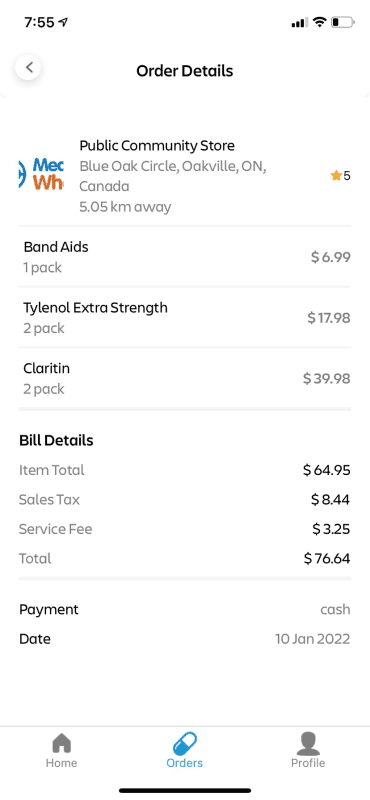The height and width of the screenshot is (800, 370).
Task: Tap the Wi-Fi status icon
Action: (319, 22)
